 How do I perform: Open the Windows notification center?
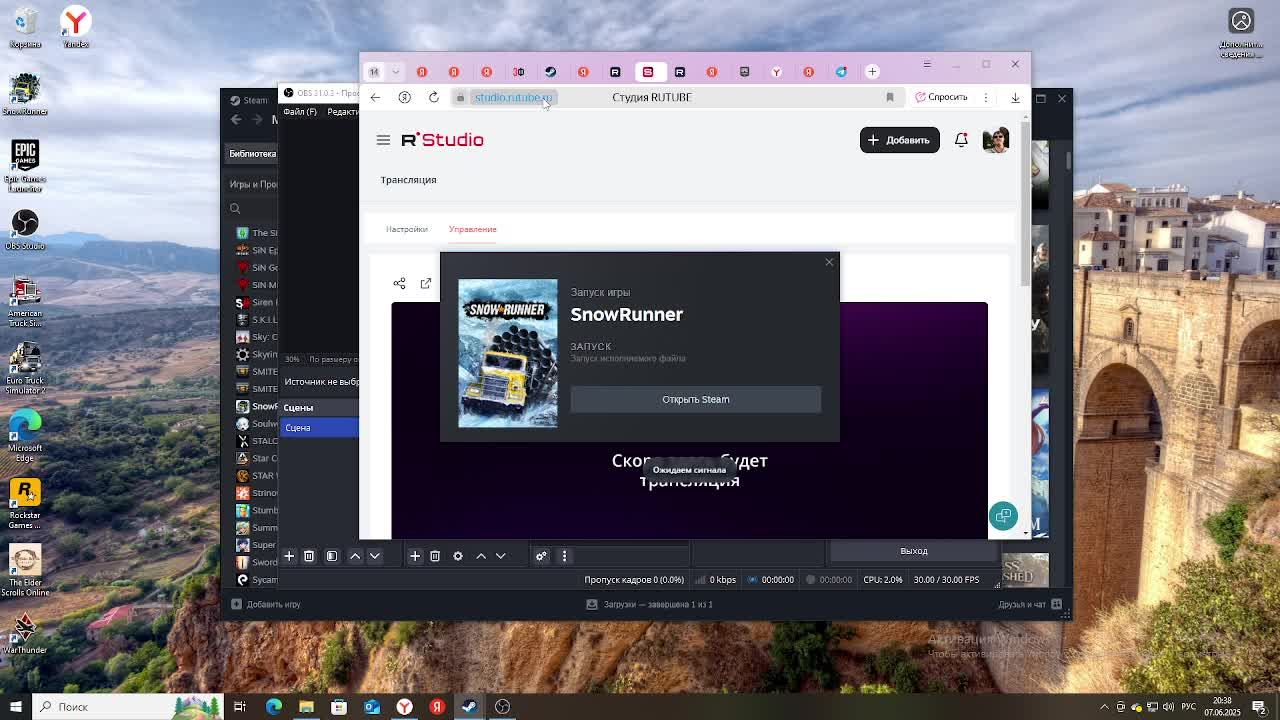tap(1260, 707)
